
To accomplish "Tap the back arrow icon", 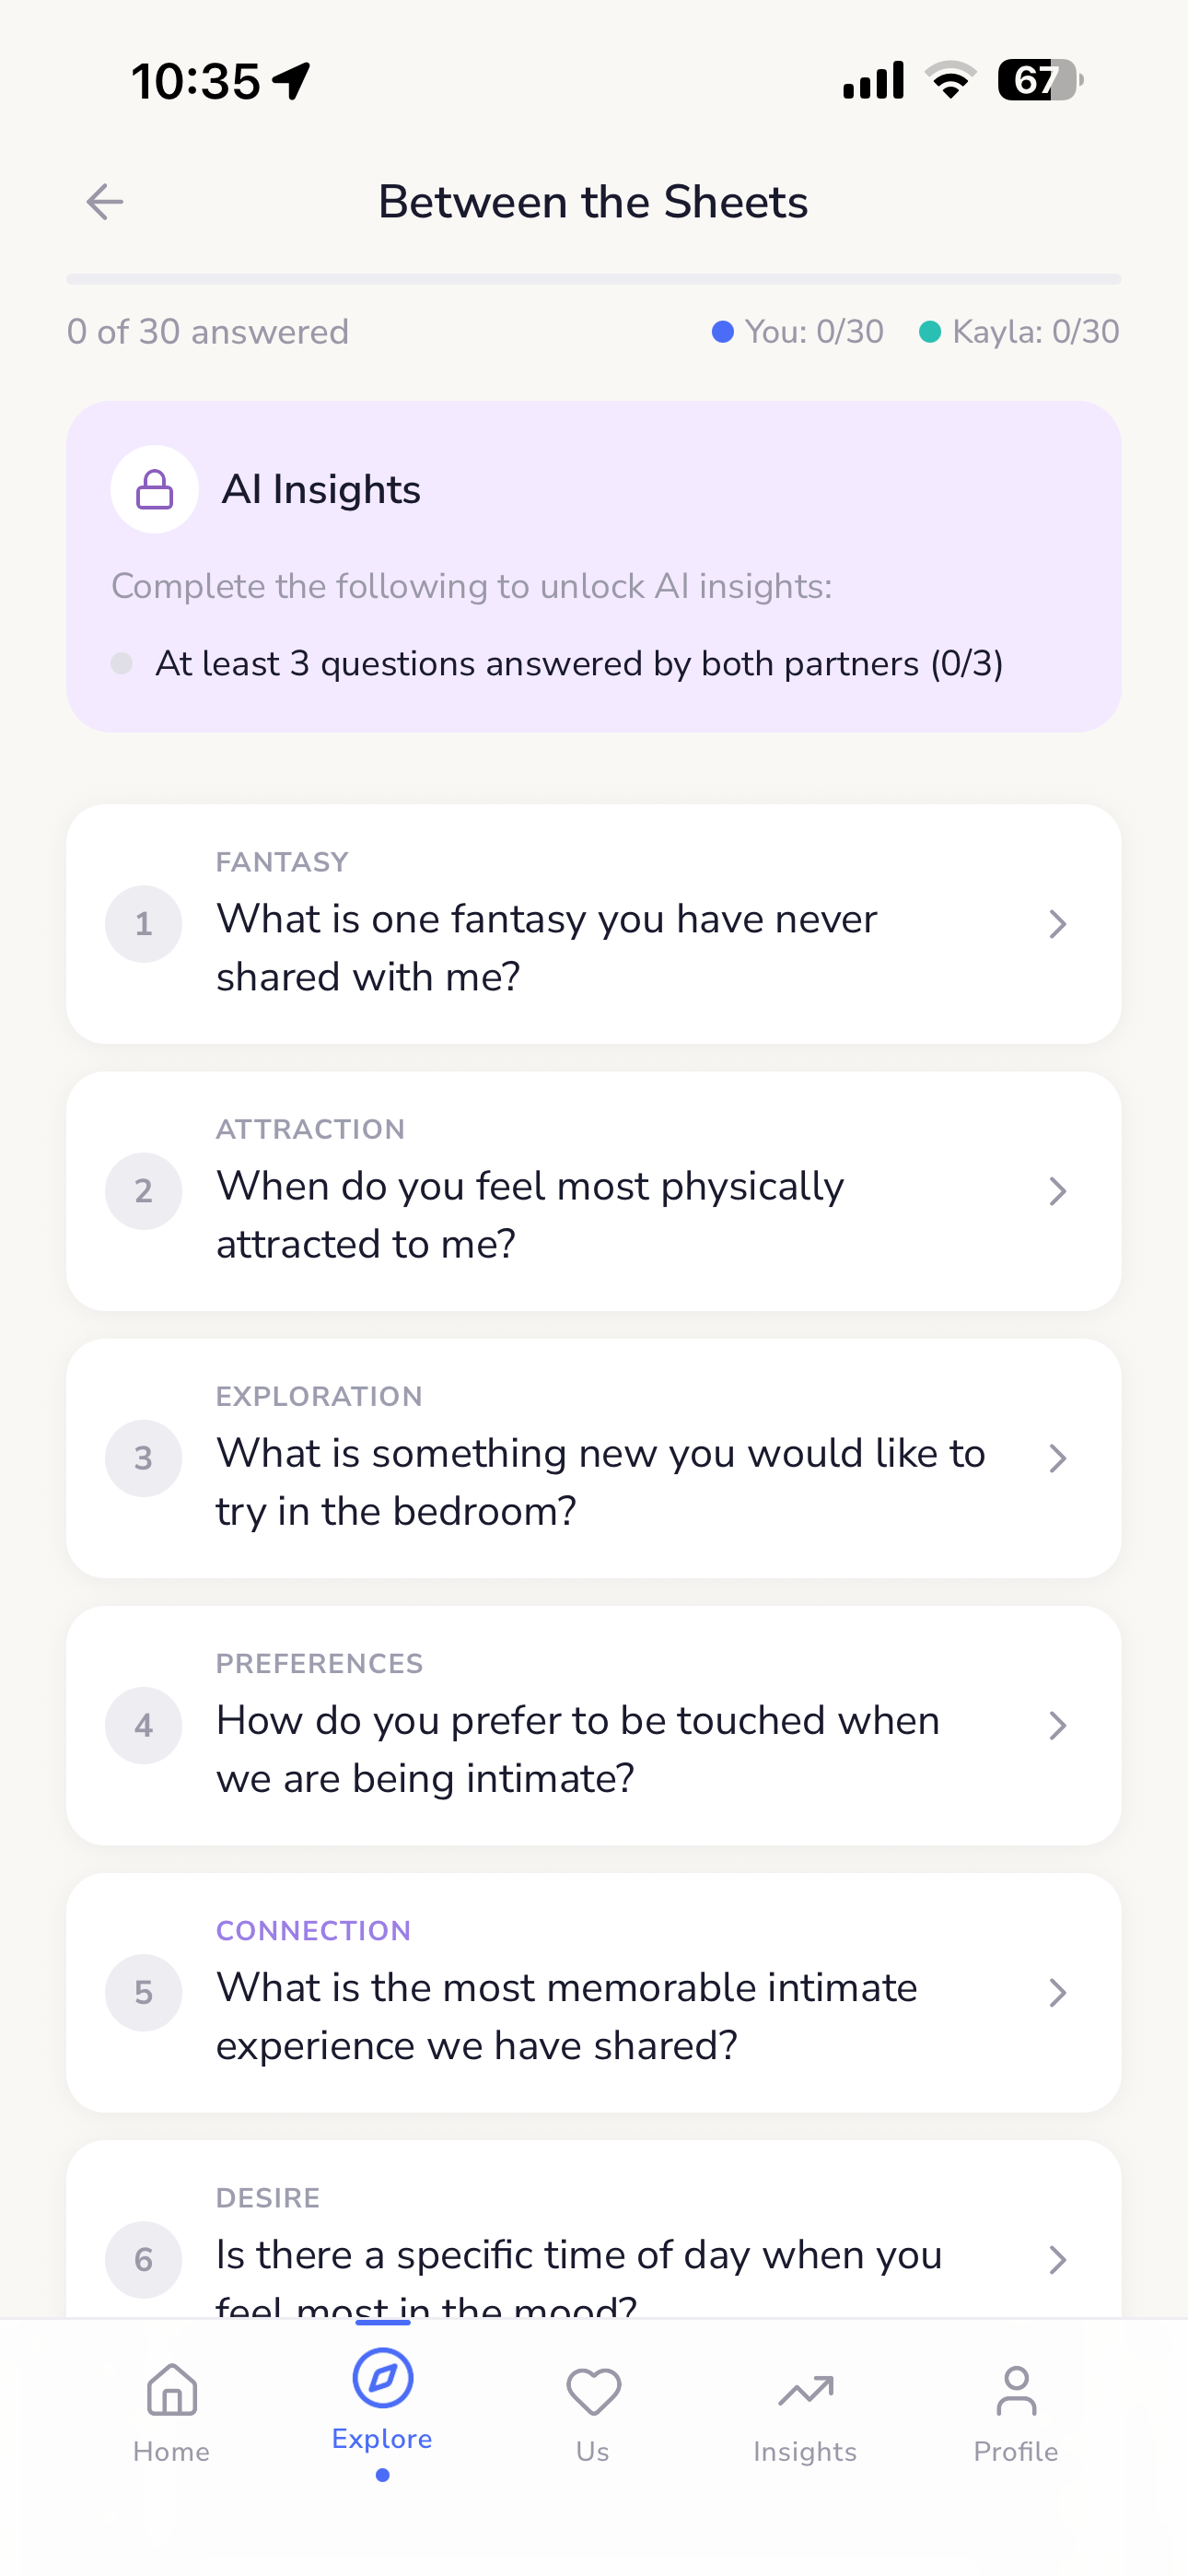I will [x=105, y=202].
